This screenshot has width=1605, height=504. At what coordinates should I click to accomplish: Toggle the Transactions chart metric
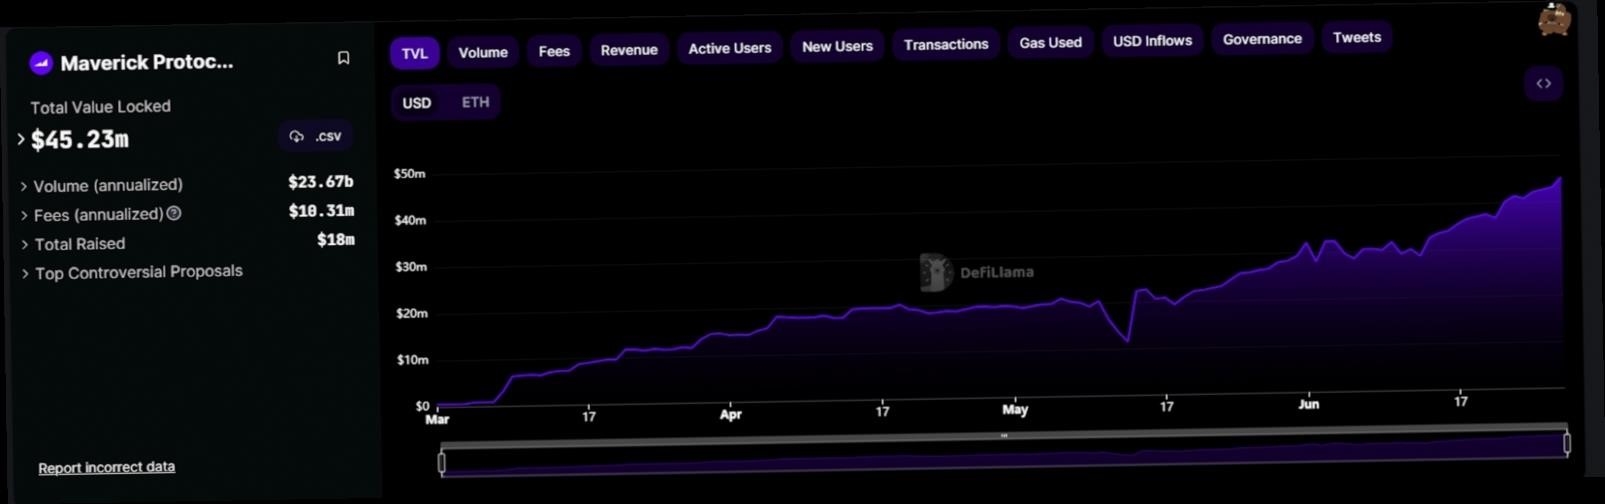(x=946, y=44)
